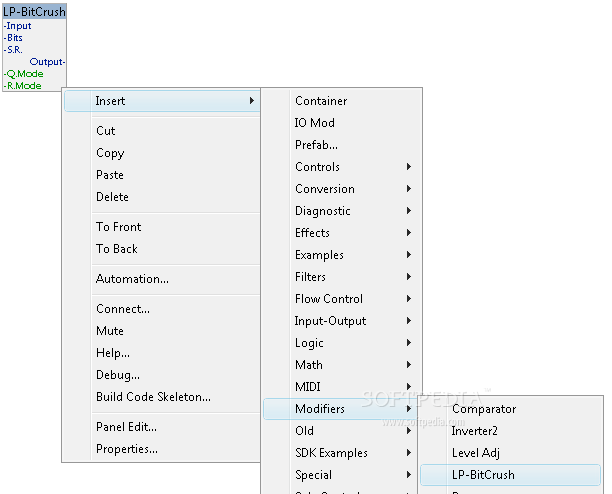Select Delete in the context menu
This screenshot has width=612, height=494.
pyautogui.click(x=162, y=197)
